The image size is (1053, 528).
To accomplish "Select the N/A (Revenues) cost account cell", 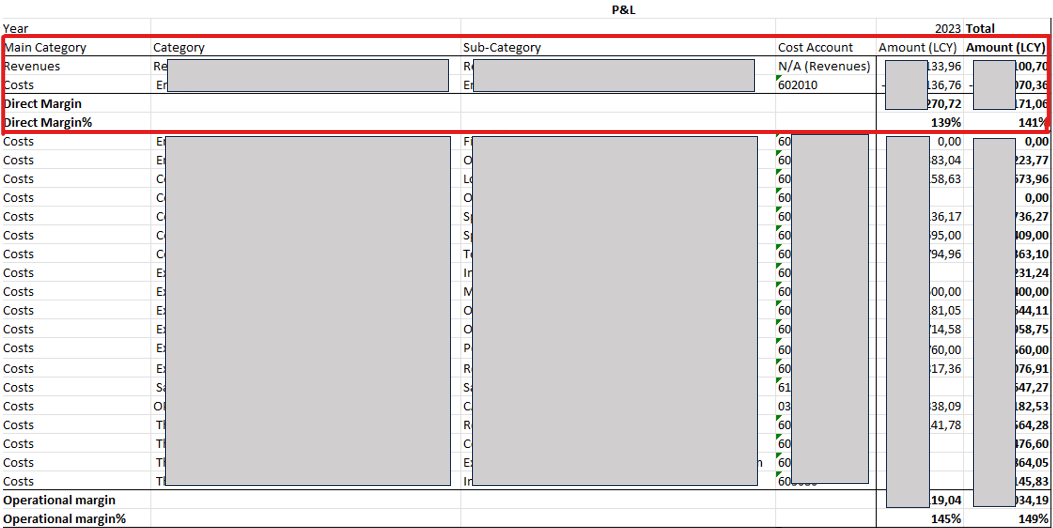I will [x=824, y=67].
